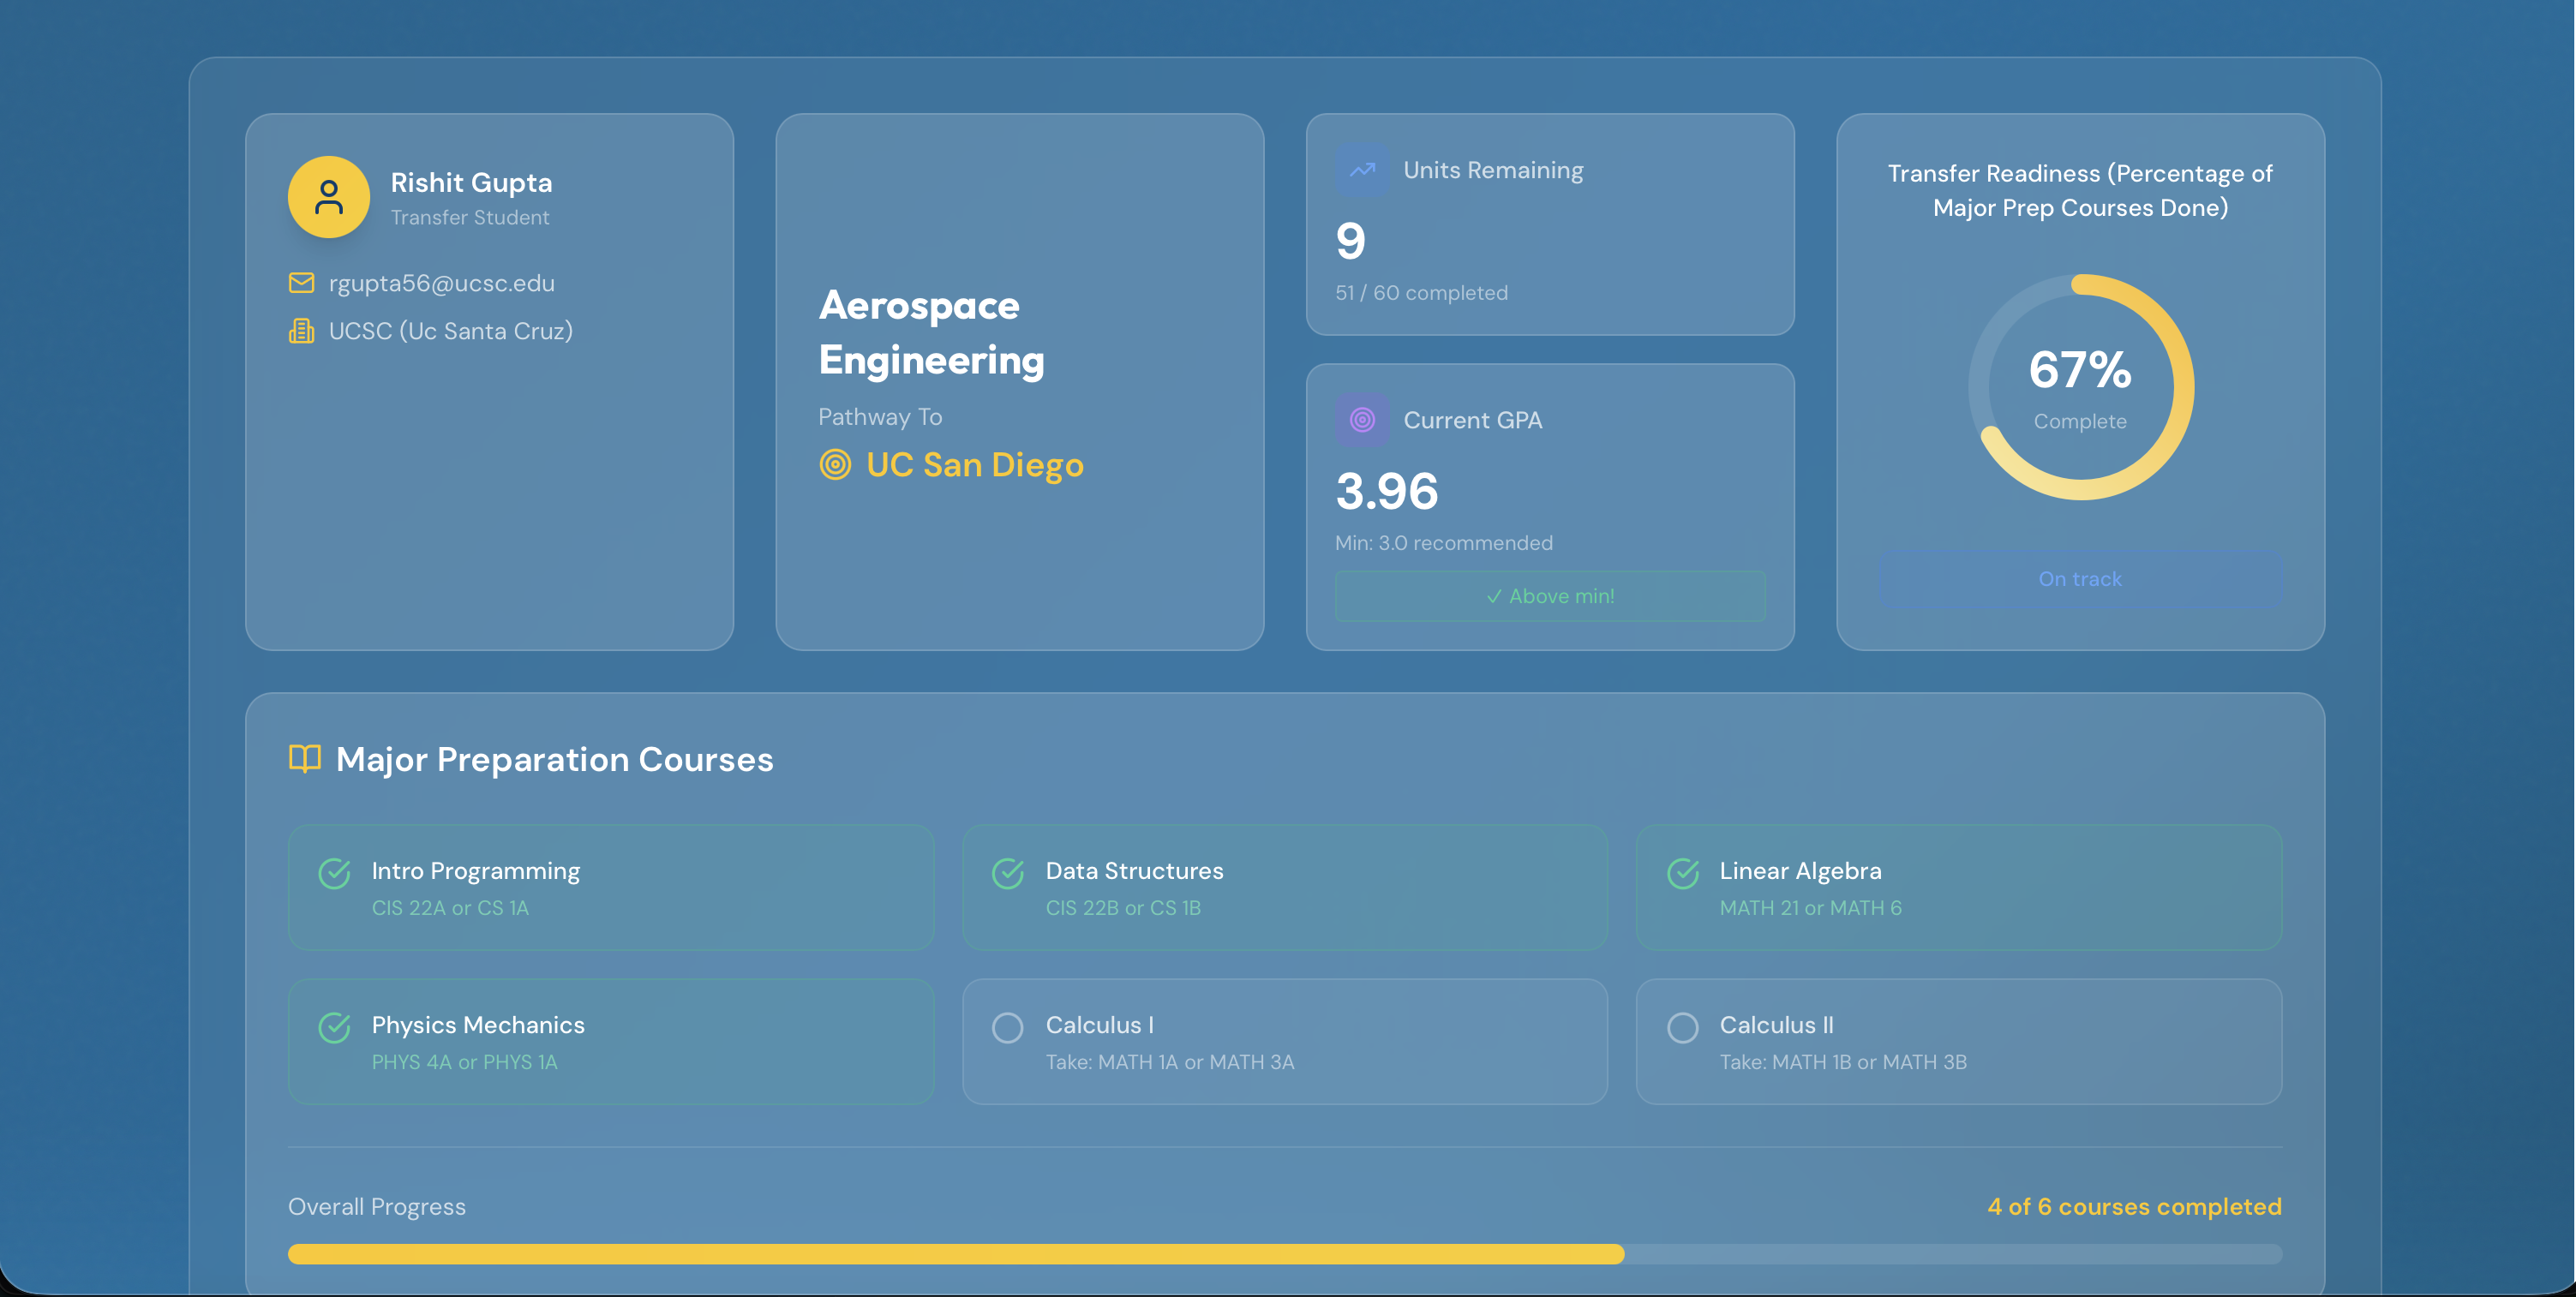The image size is (2576, 1297).
Task: Click the email envelope icon
Action: coord(301,283)
